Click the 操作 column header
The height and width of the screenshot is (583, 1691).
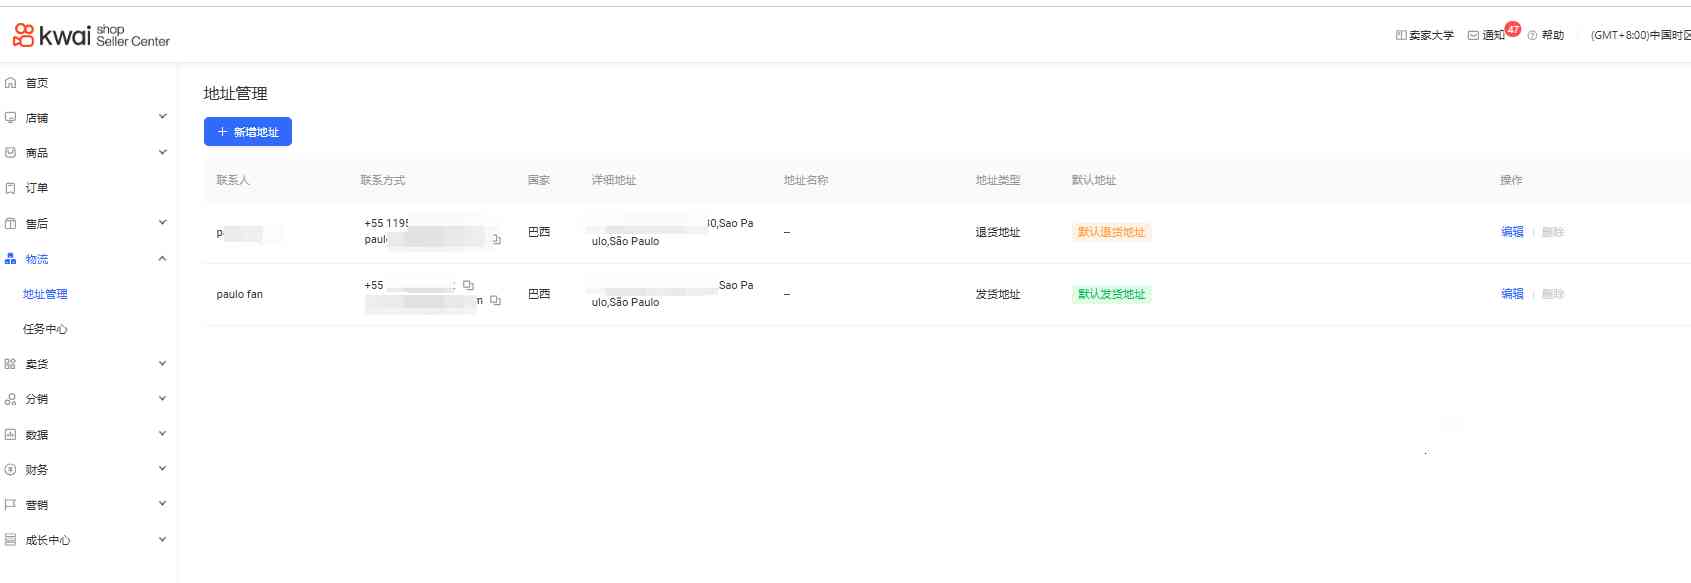tap(1511, 180)
